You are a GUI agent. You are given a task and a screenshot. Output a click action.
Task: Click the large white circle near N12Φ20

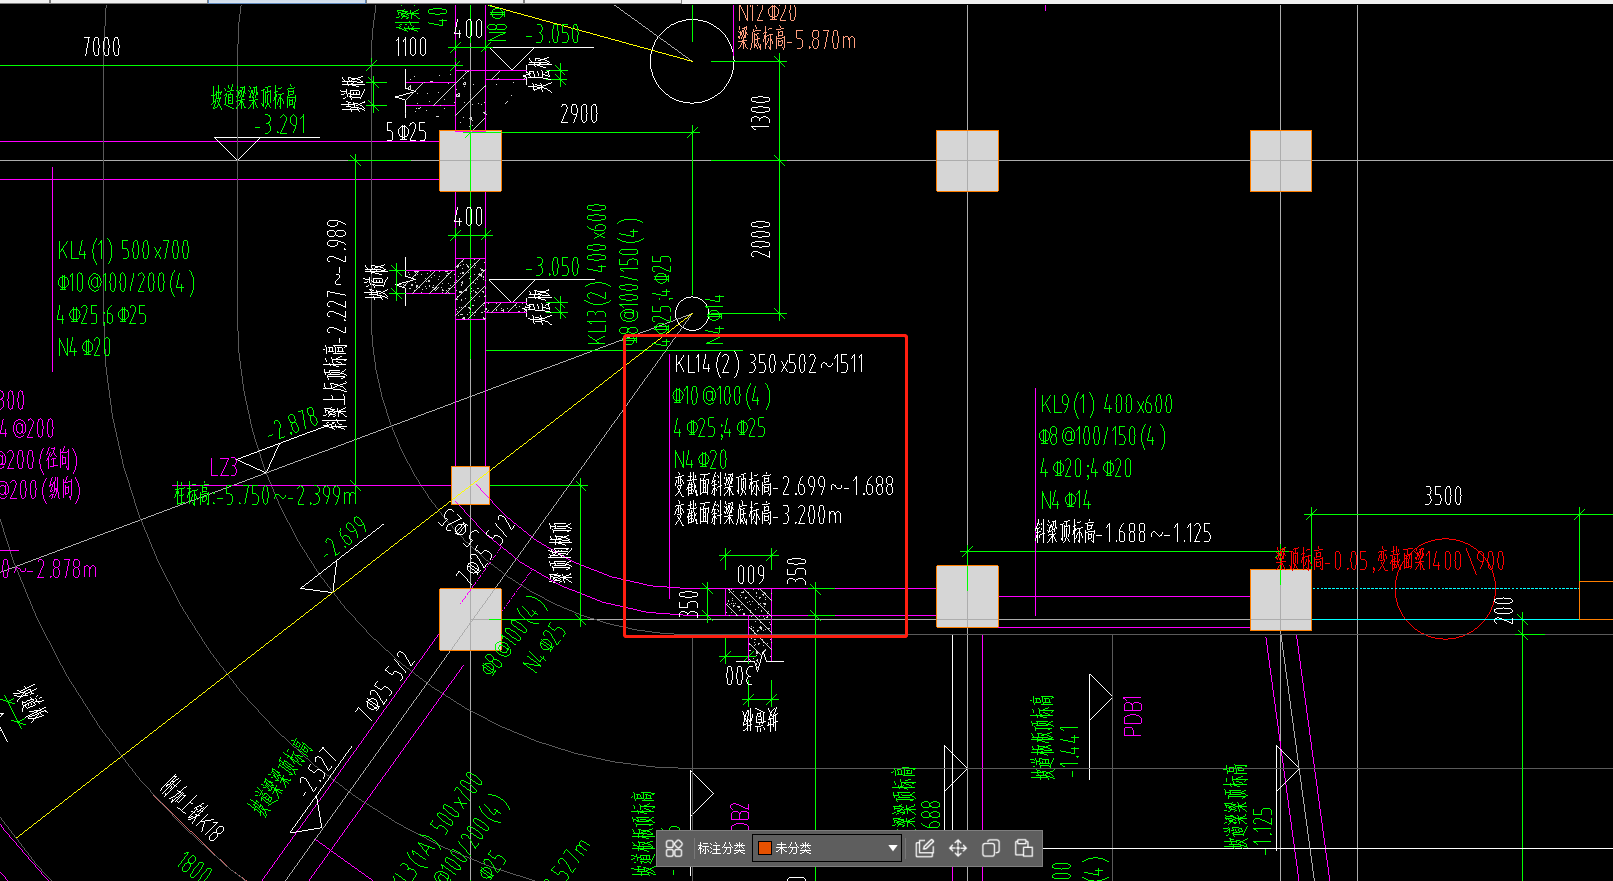click(x=692, y=61)
